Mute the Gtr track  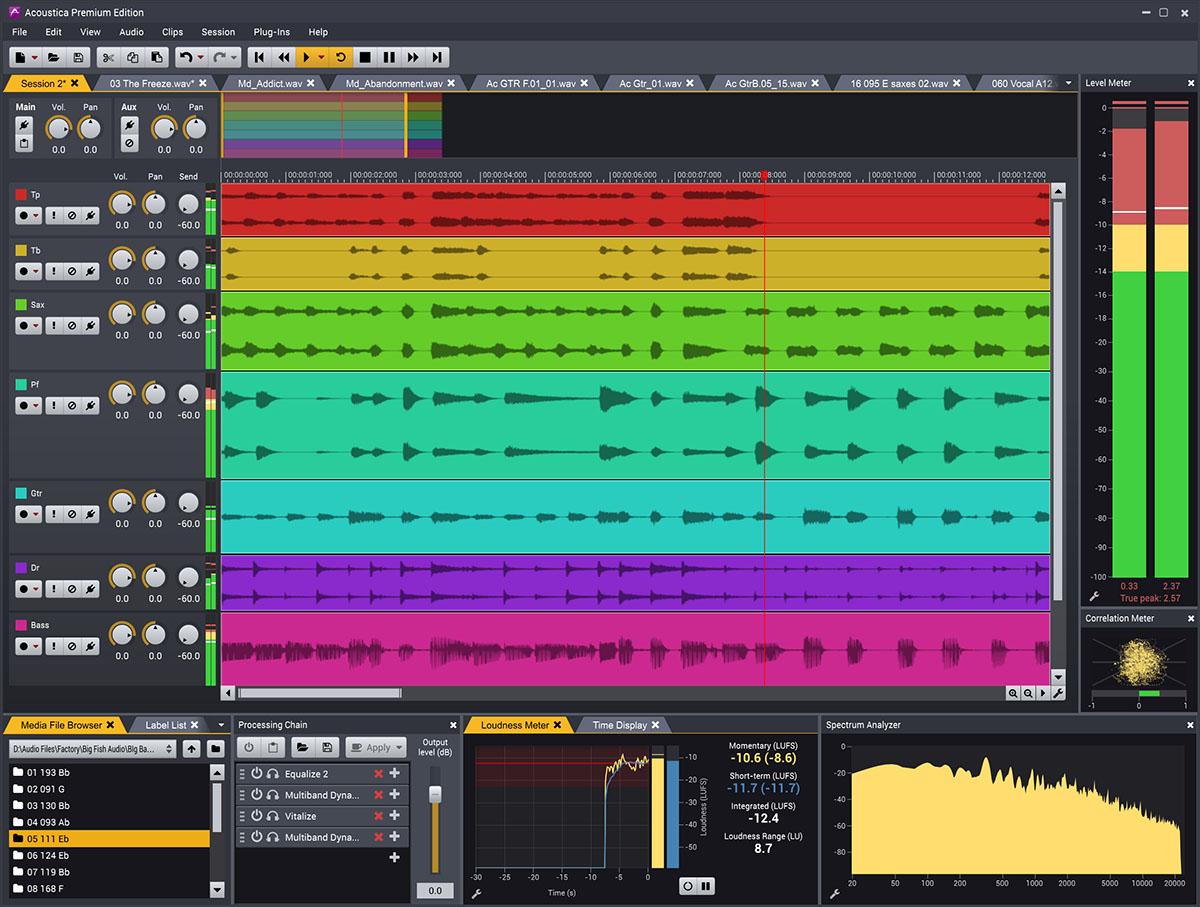72,514
